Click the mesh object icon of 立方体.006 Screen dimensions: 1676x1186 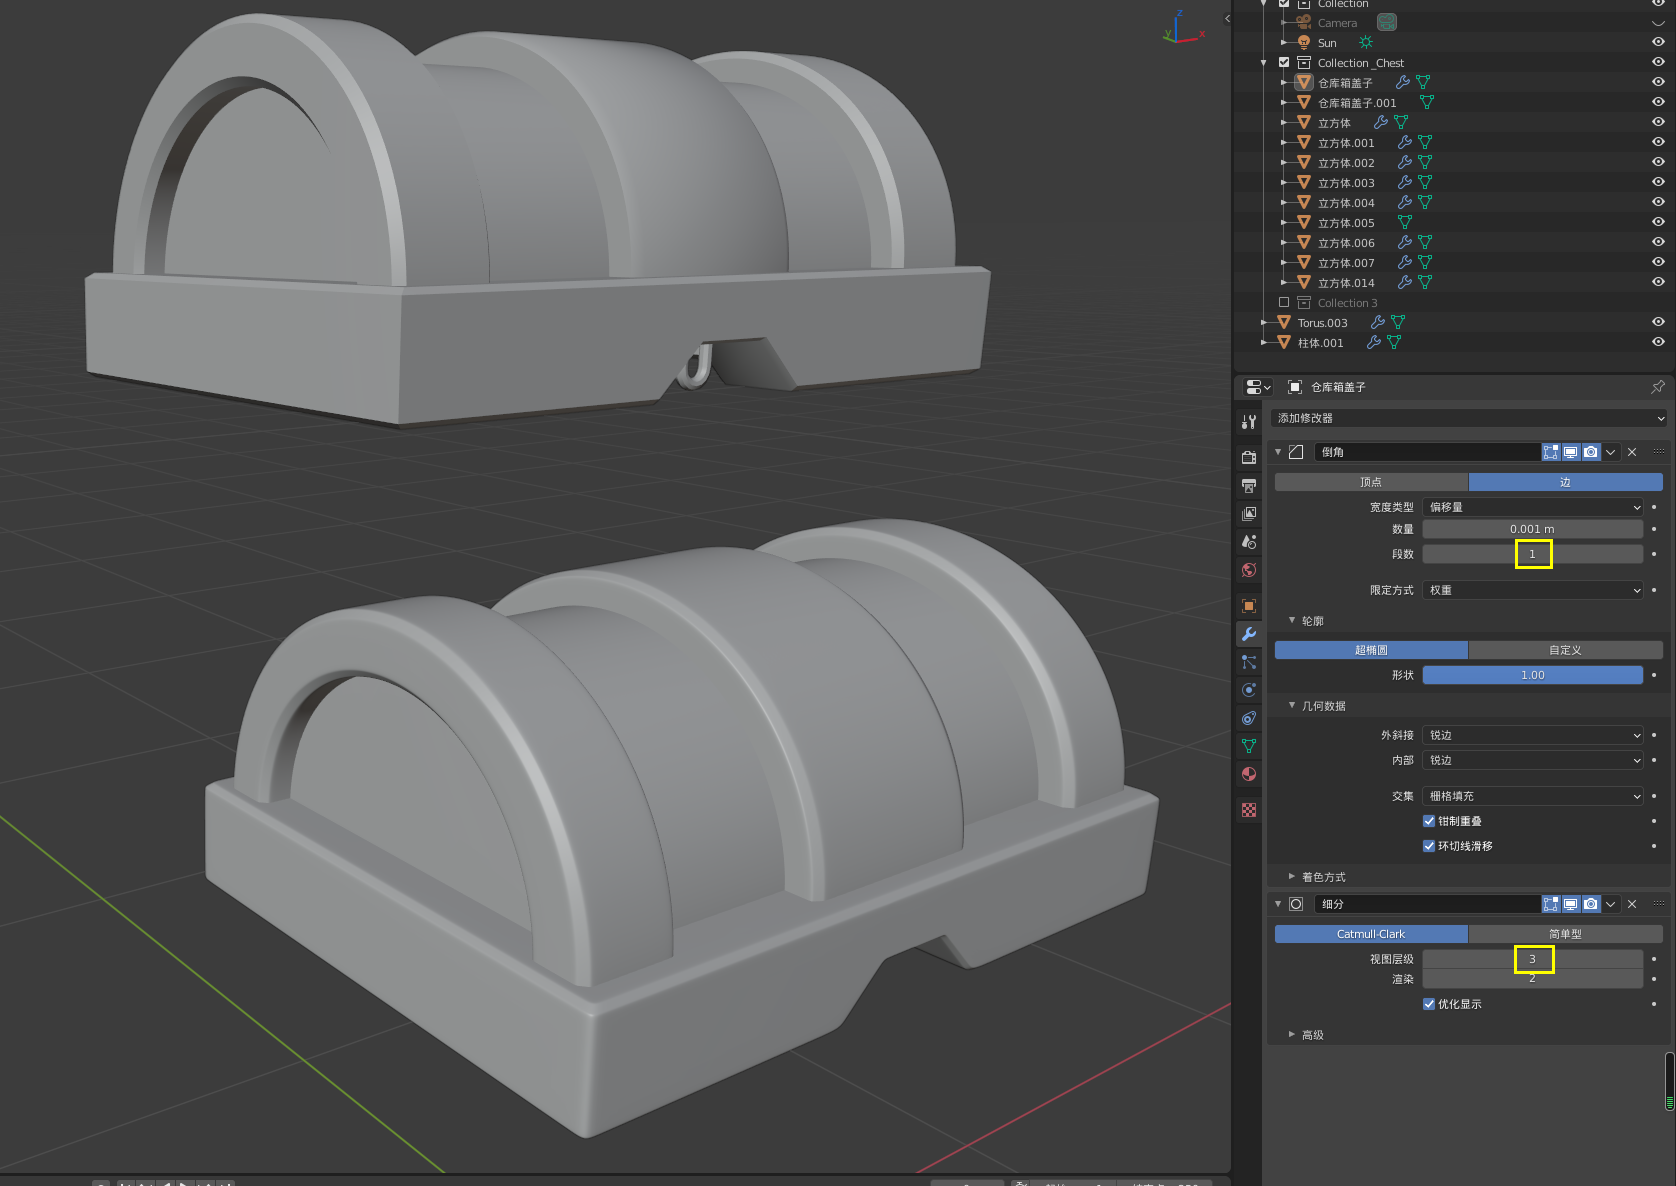coord(1304,242)
